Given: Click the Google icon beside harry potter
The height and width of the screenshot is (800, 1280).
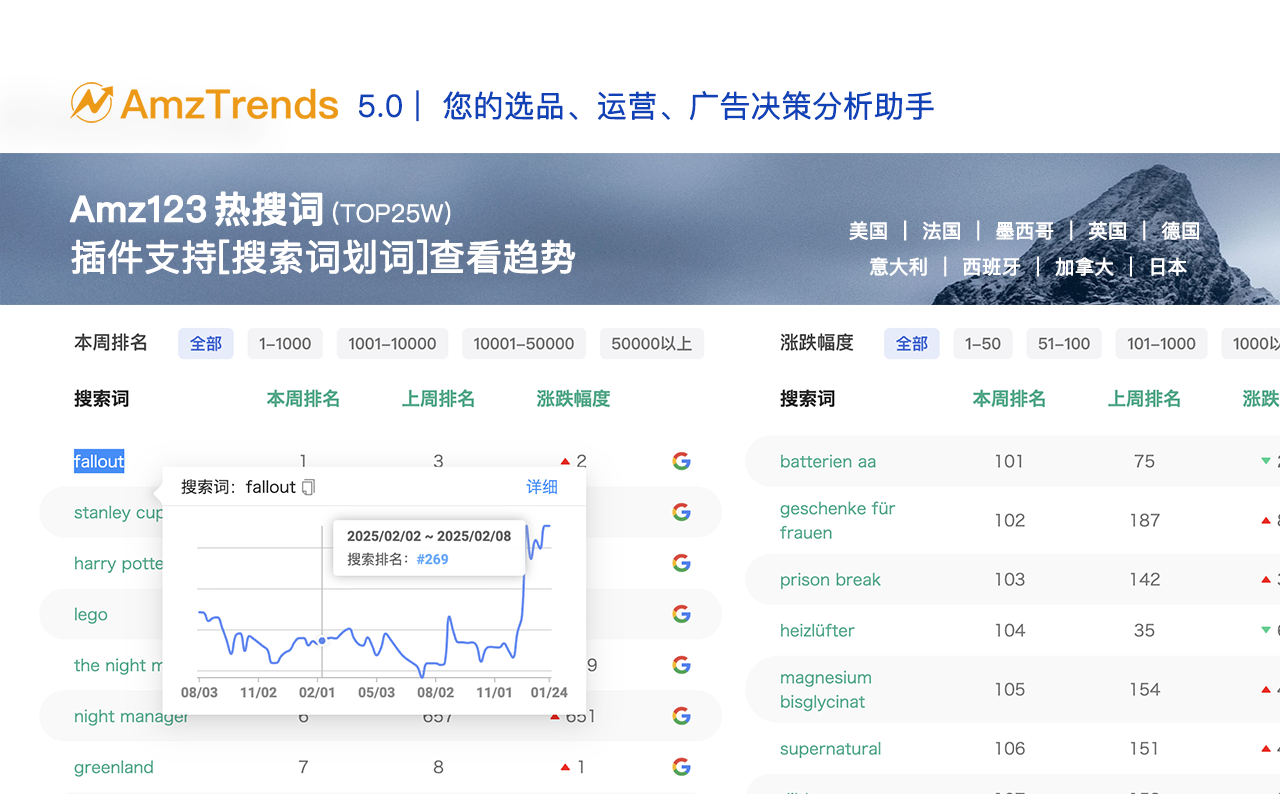Looking at the screenshot, I should 681,563.
